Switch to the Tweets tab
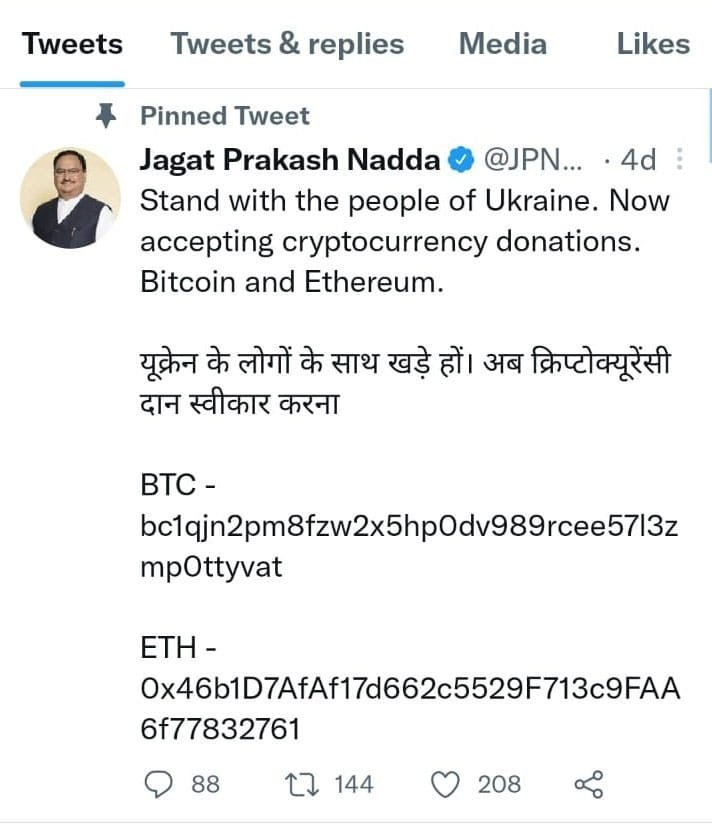Viewport: 712px width, 824px height. point(73,44)
